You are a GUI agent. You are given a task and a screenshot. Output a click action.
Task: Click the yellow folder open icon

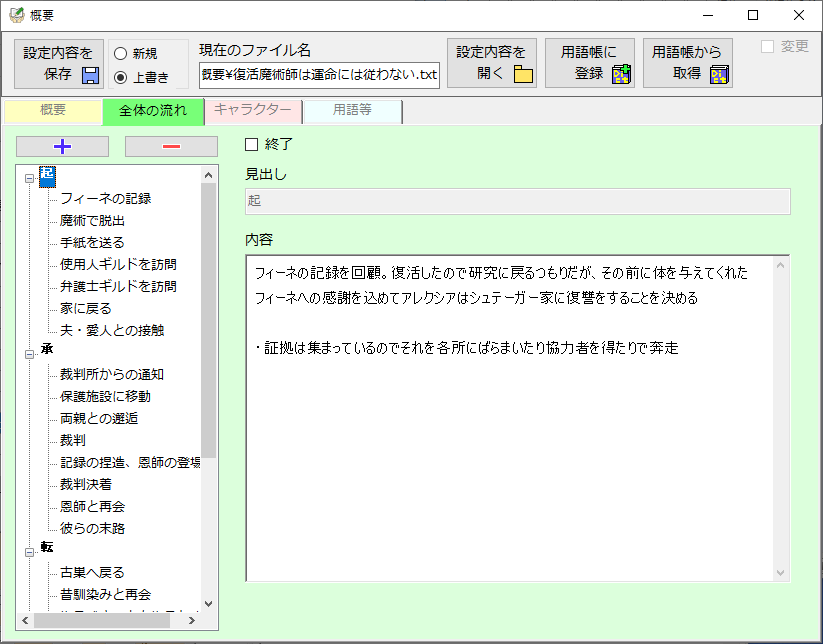point(523,75)
